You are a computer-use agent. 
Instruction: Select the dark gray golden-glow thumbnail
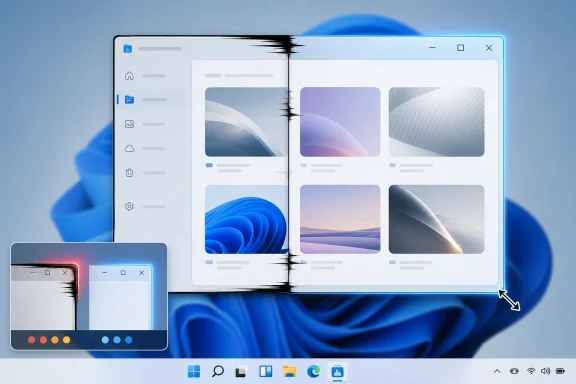coord(436,219)
